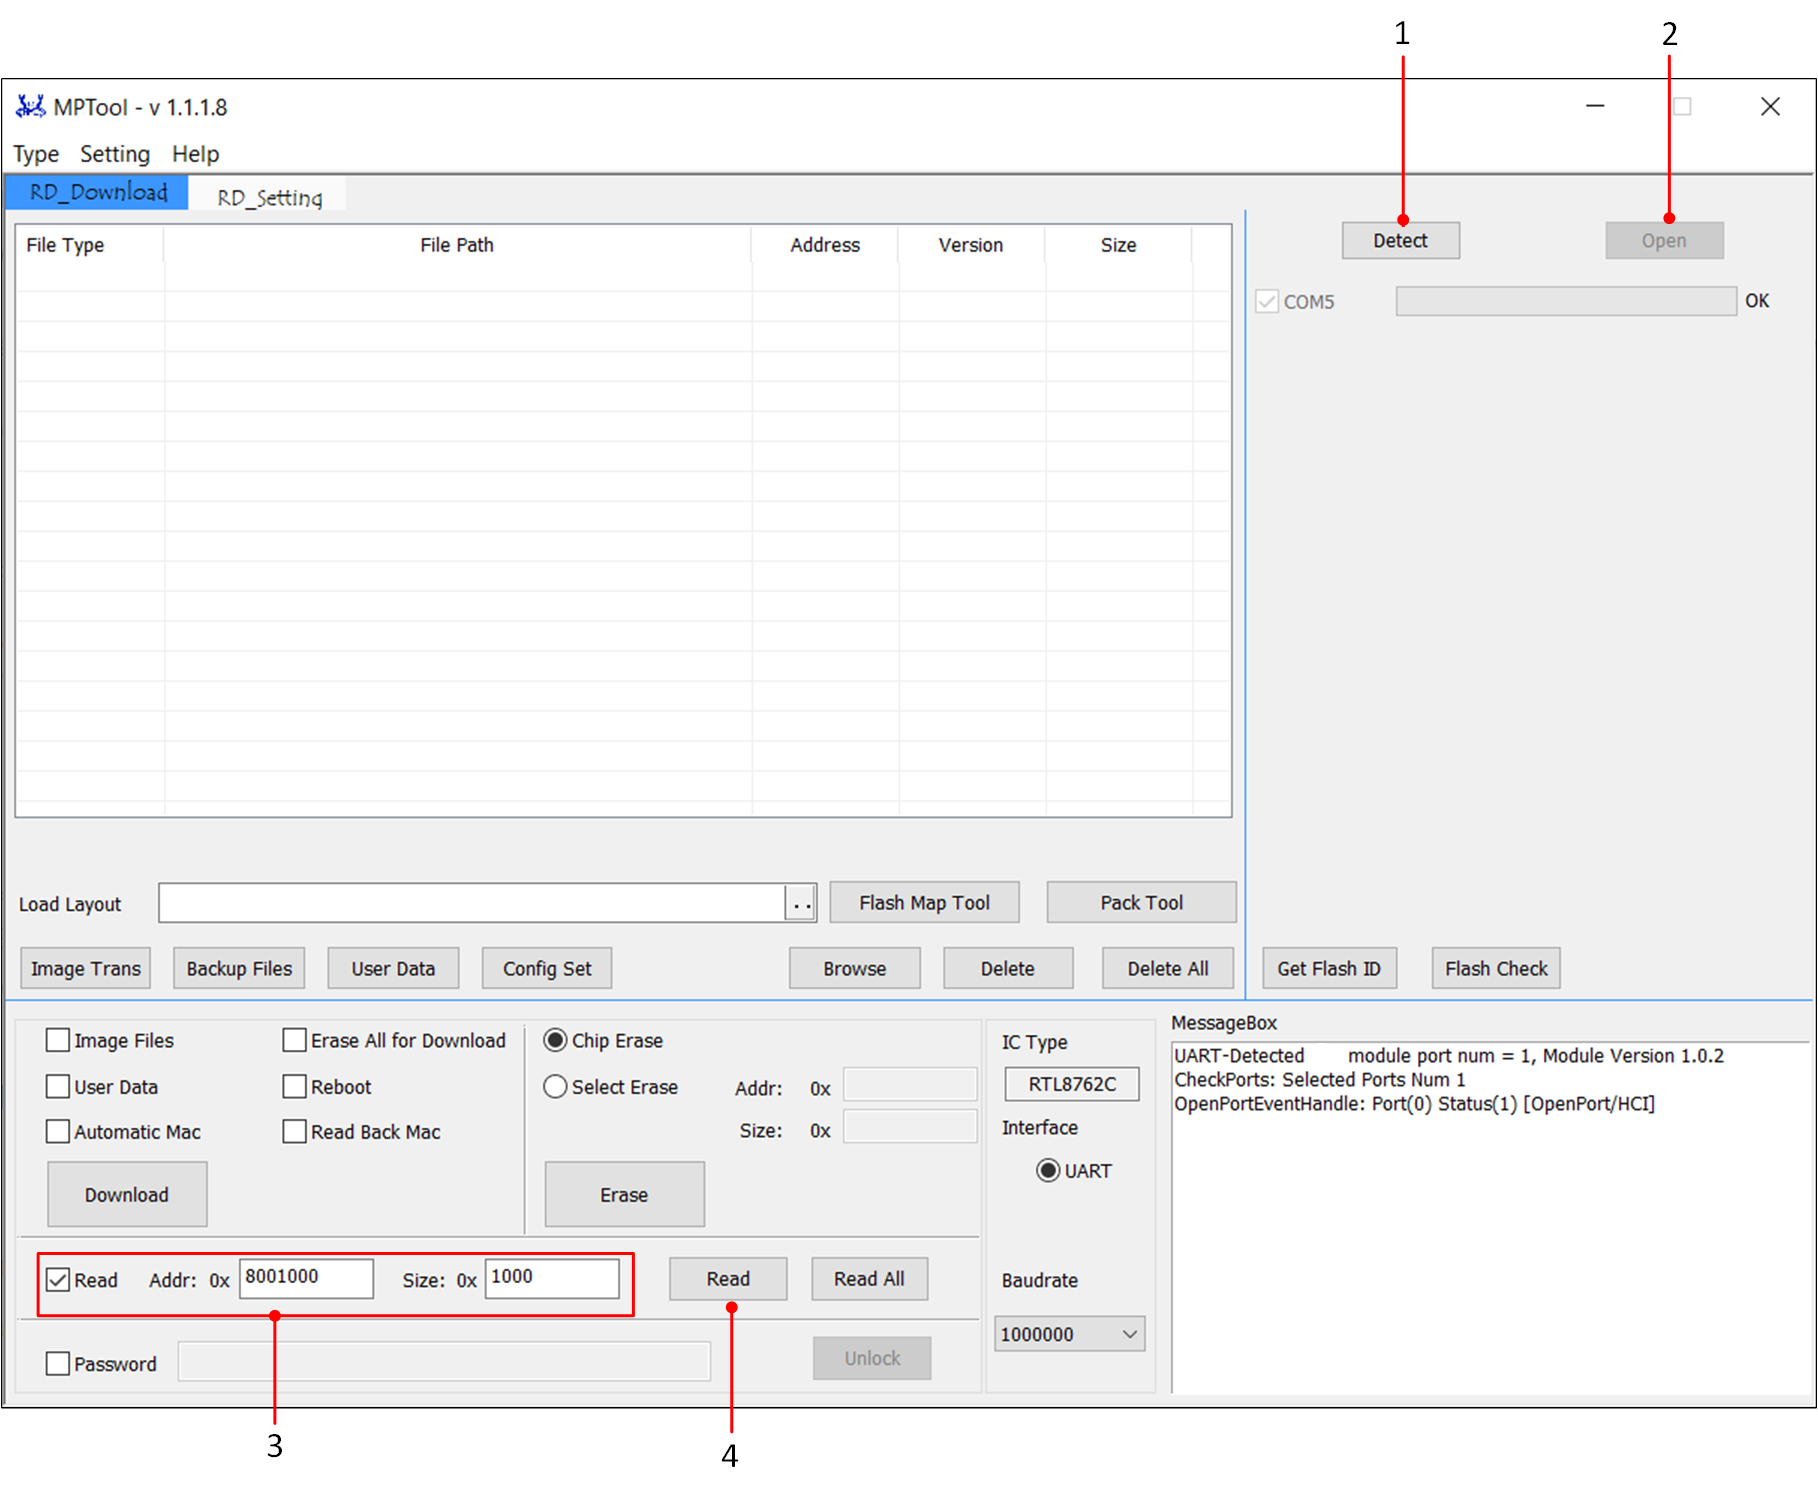Uncheck the Read checkbox
This screenshot has width=1818, height=1495.
[x=59, y=1280]
